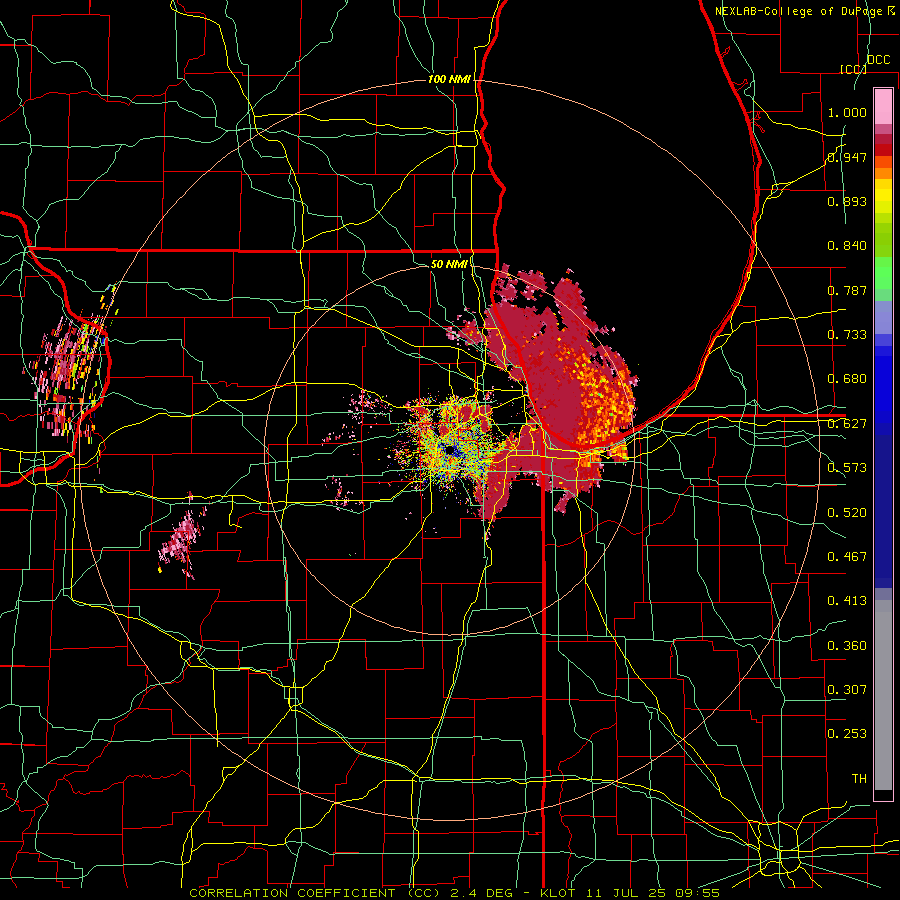The width and height of the screenshot is (900, 900).
Task: Click the 0.520 scale value
Action: coord(847,513)
